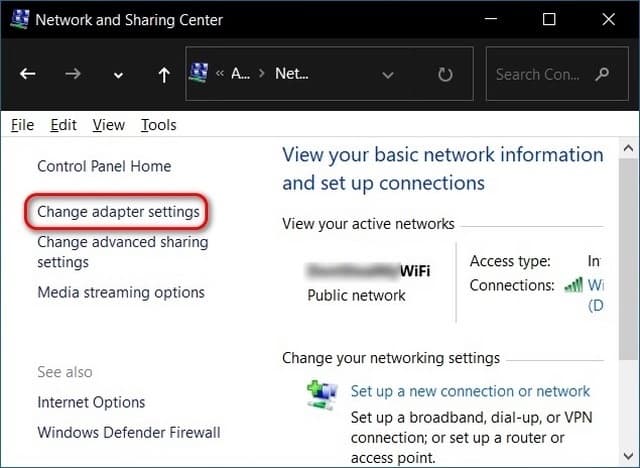Click the search magnifier icon
Screen dimensions: 640x468
point(602,74)
